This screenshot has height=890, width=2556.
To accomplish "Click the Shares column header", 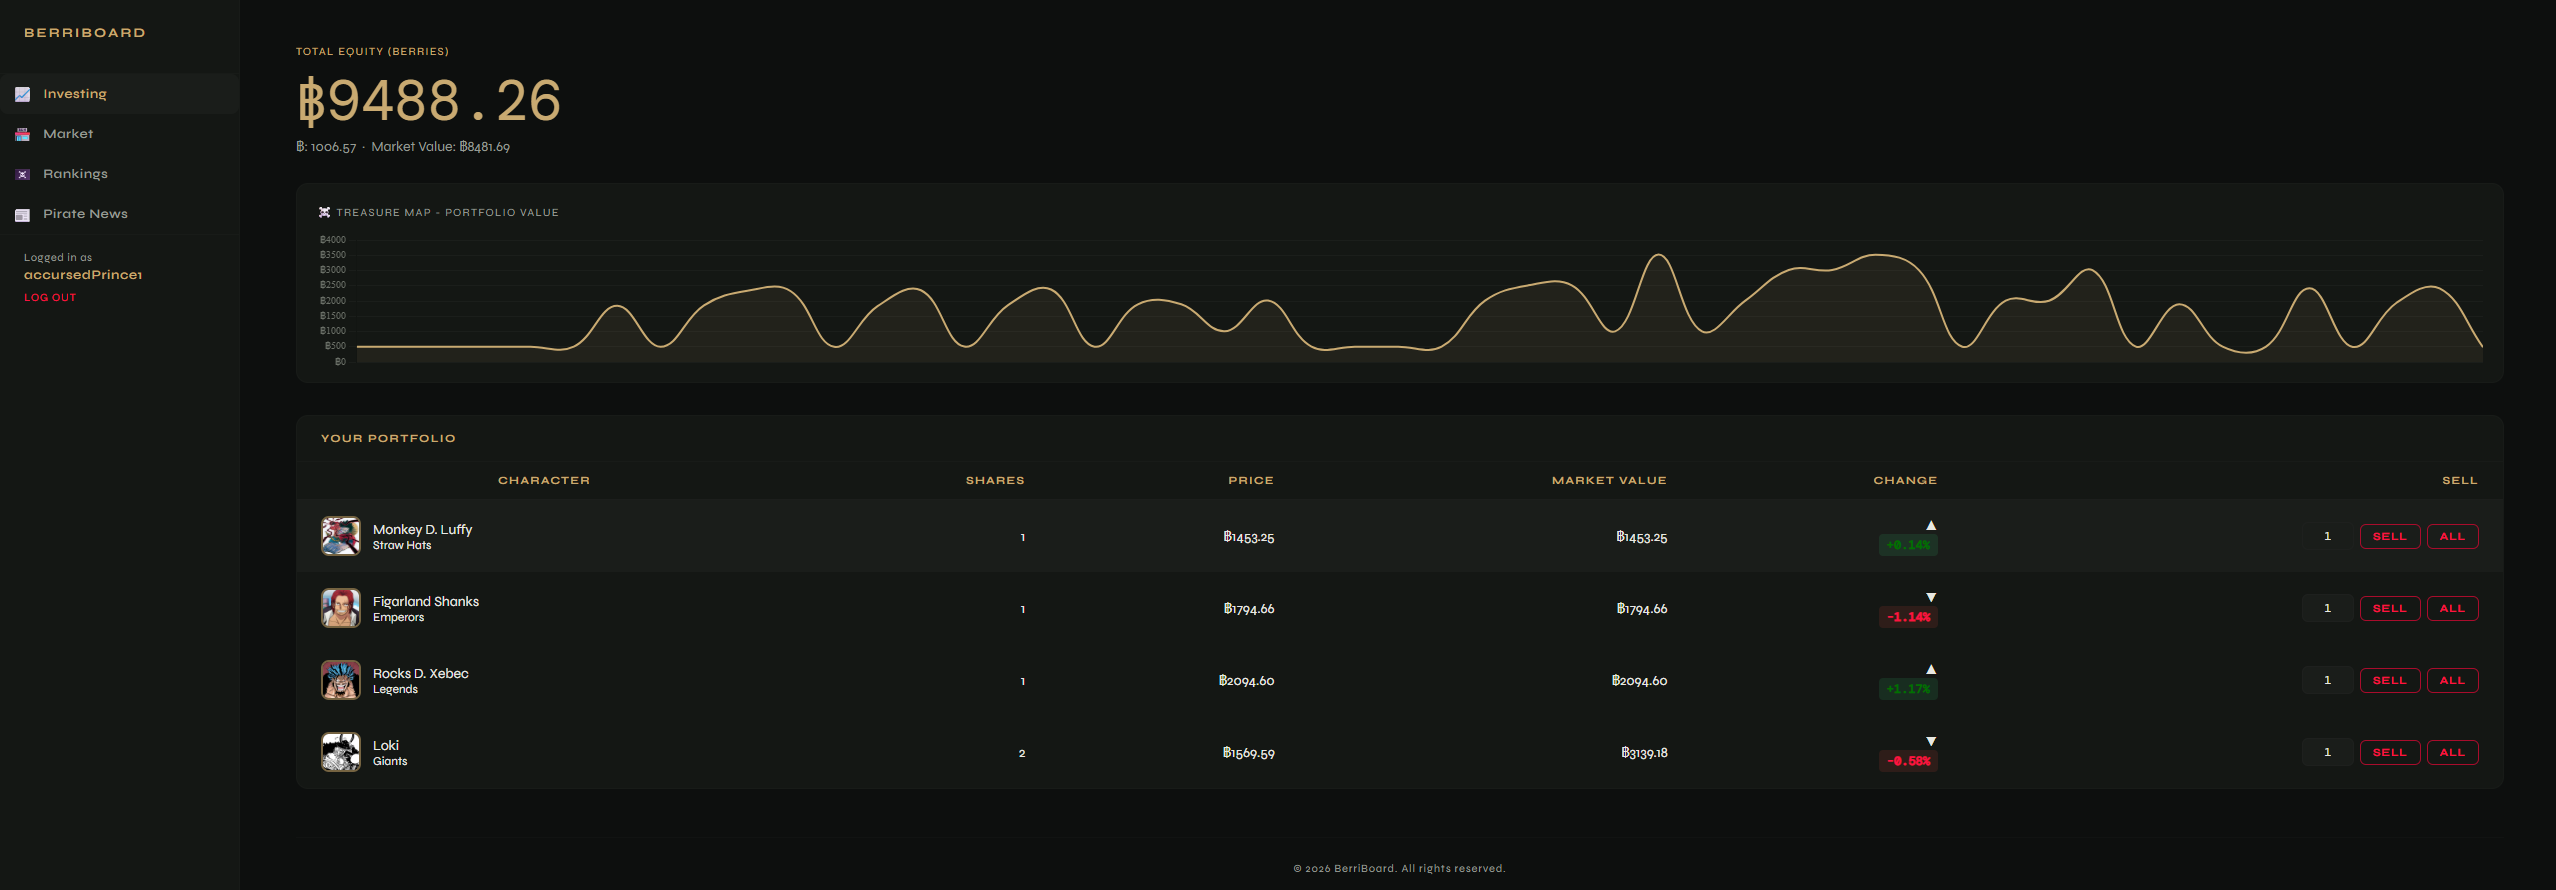I will point(995,481).
